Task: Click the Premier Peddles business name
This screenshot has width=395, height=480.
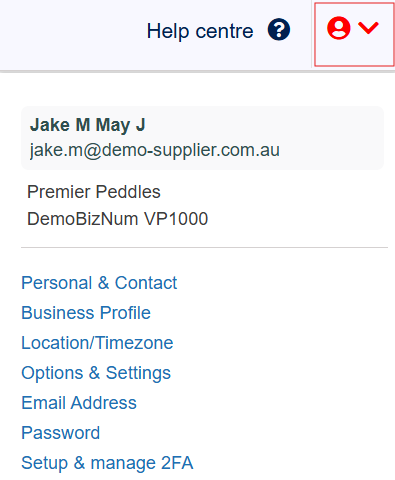Action: click(94, 192)
